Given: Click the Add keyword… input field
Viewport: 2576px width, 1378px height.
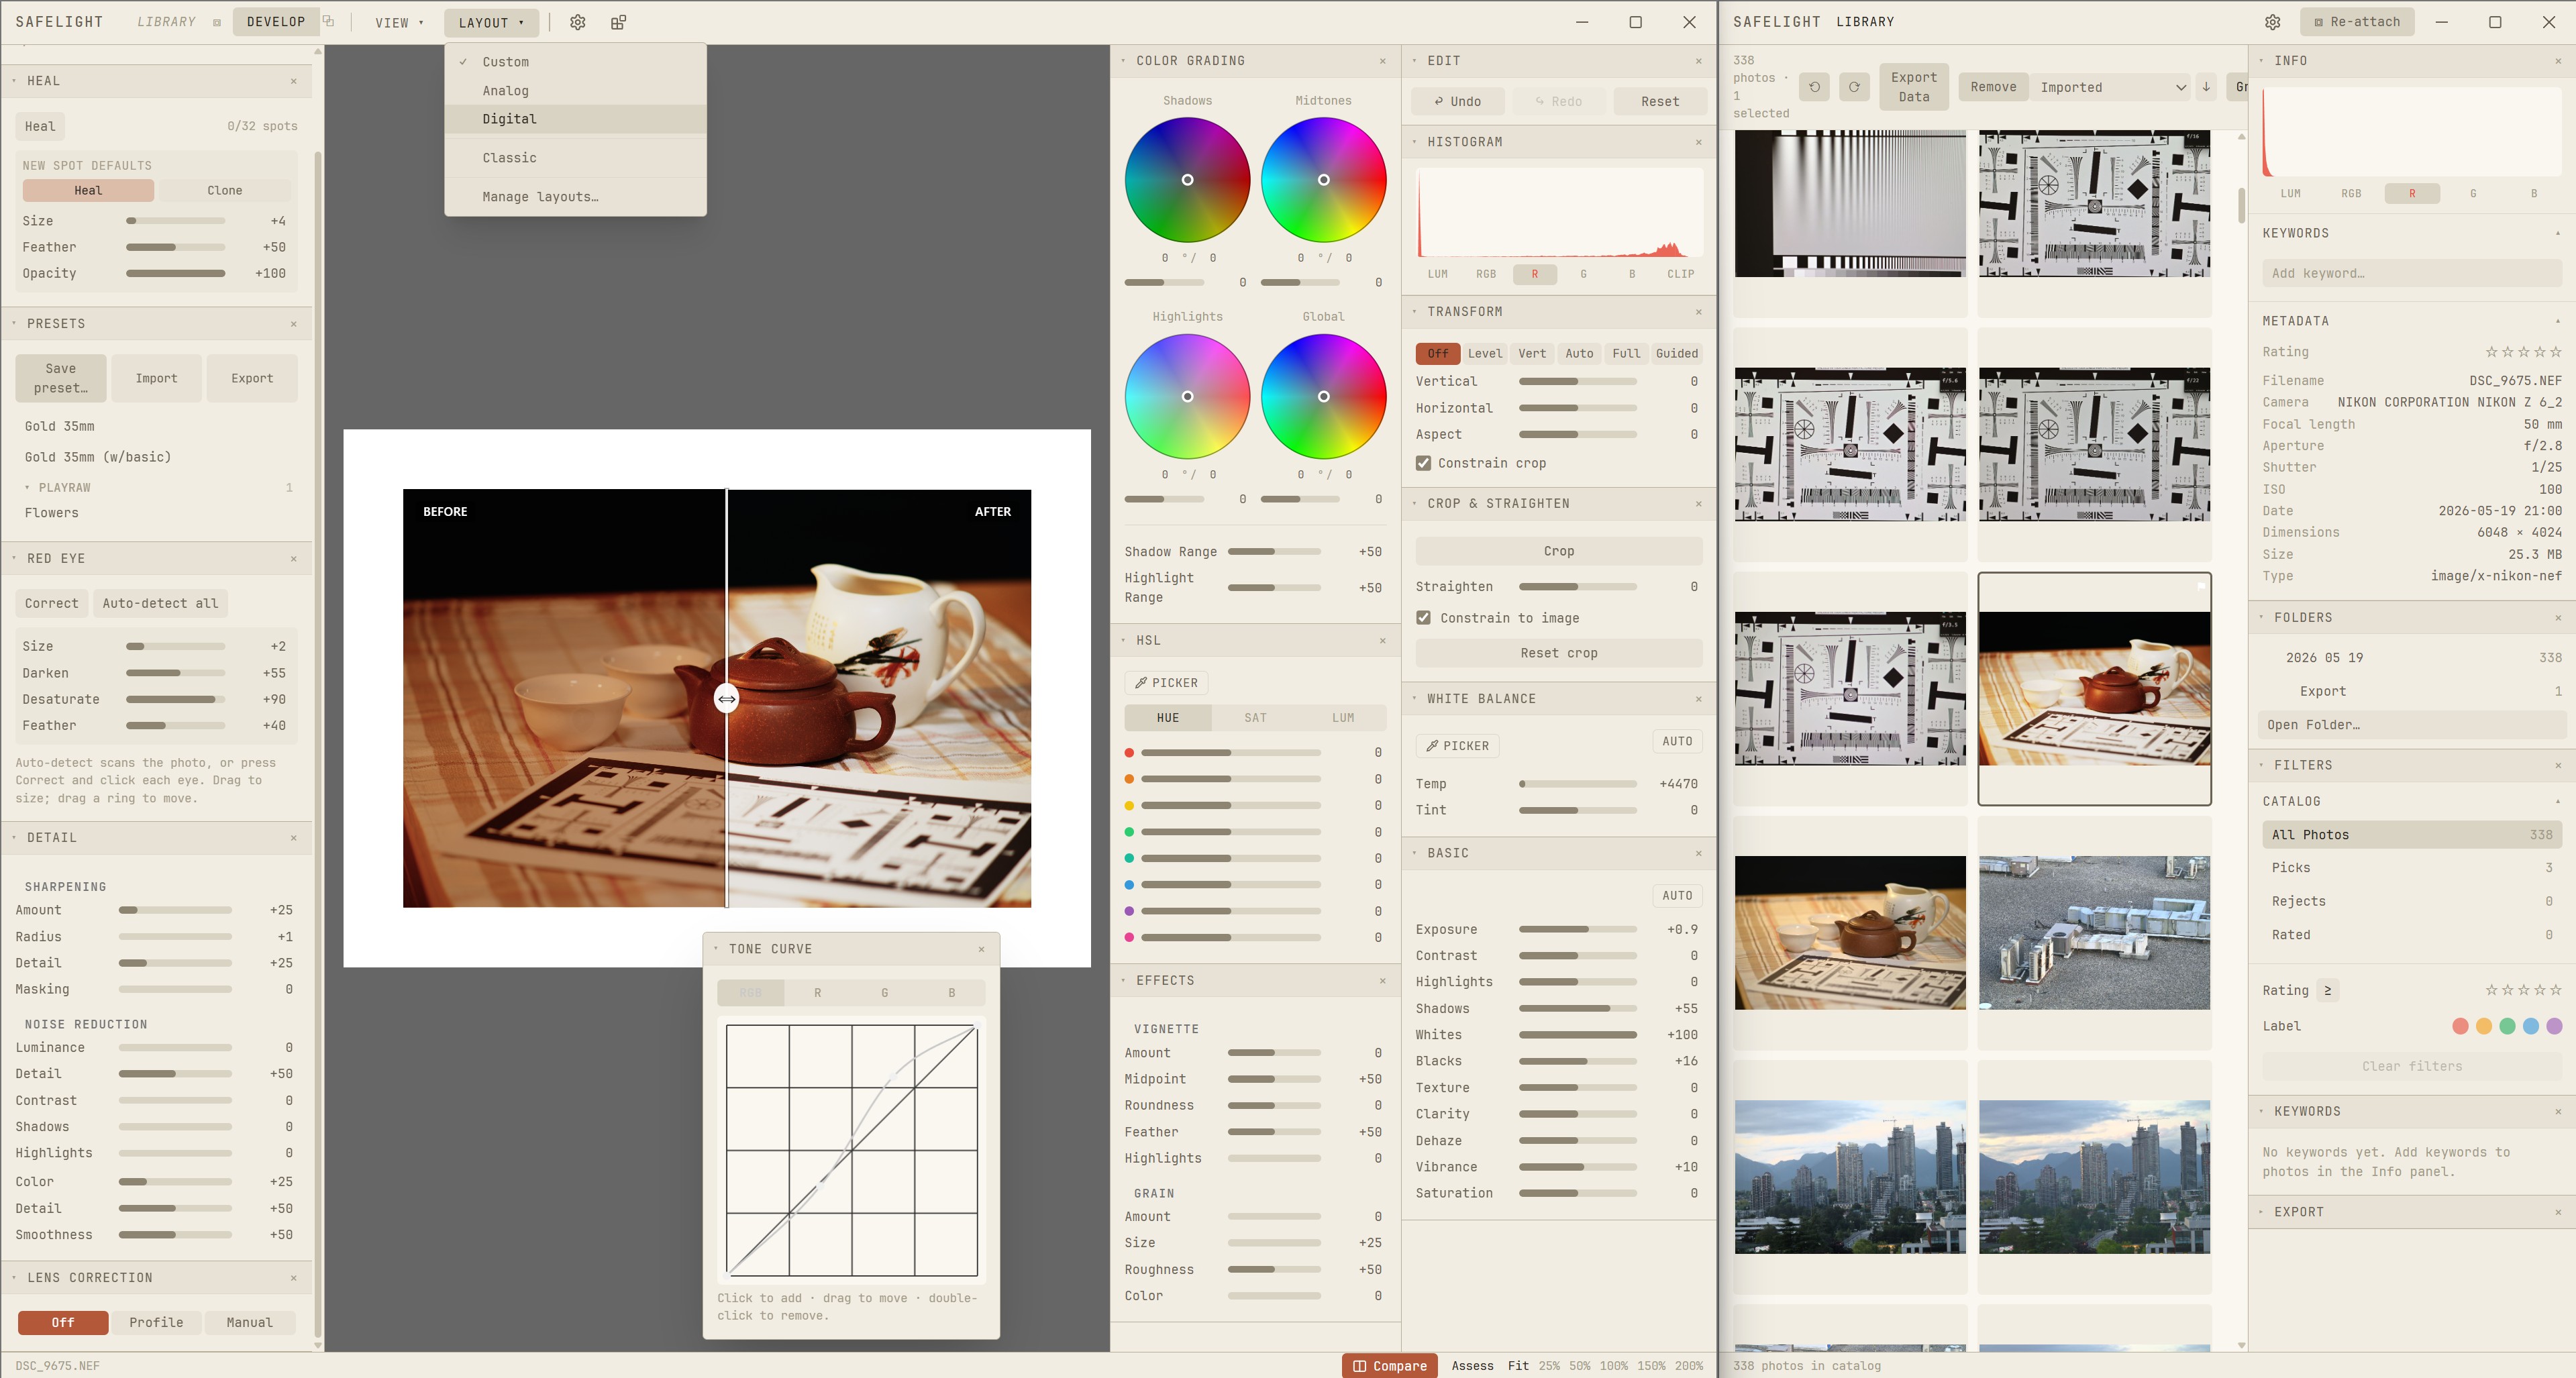Looking at the screenshot, I should 2411,273.
